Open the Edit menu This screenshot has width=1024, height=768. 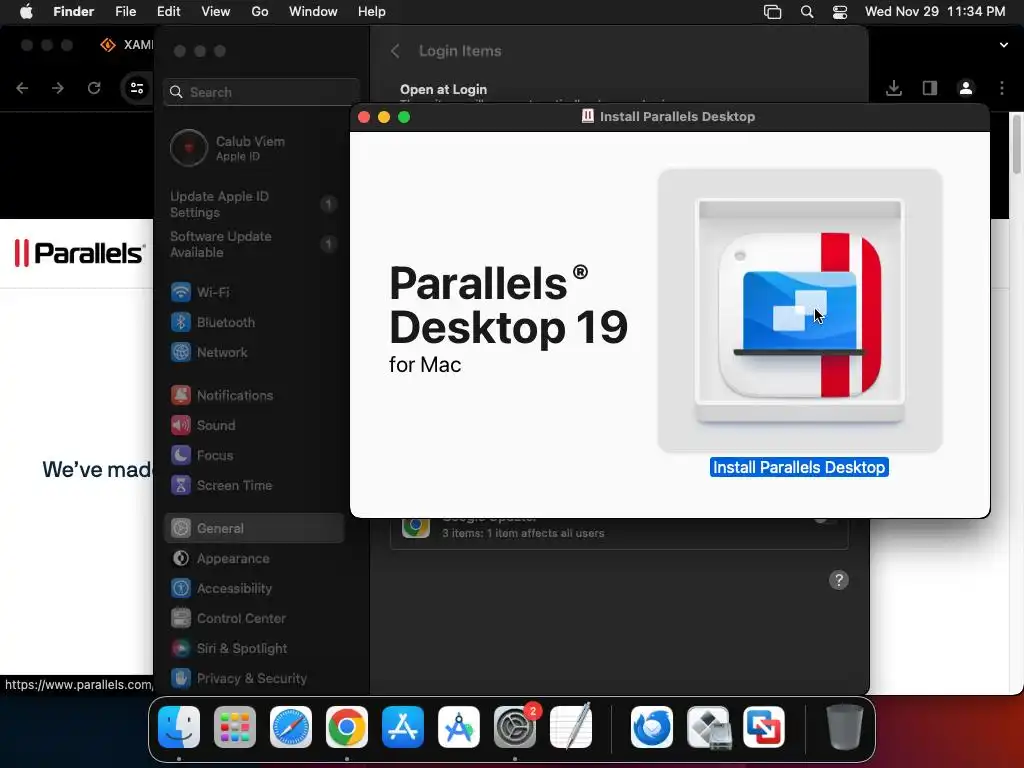pyautogui.click(x=168, y=12)
